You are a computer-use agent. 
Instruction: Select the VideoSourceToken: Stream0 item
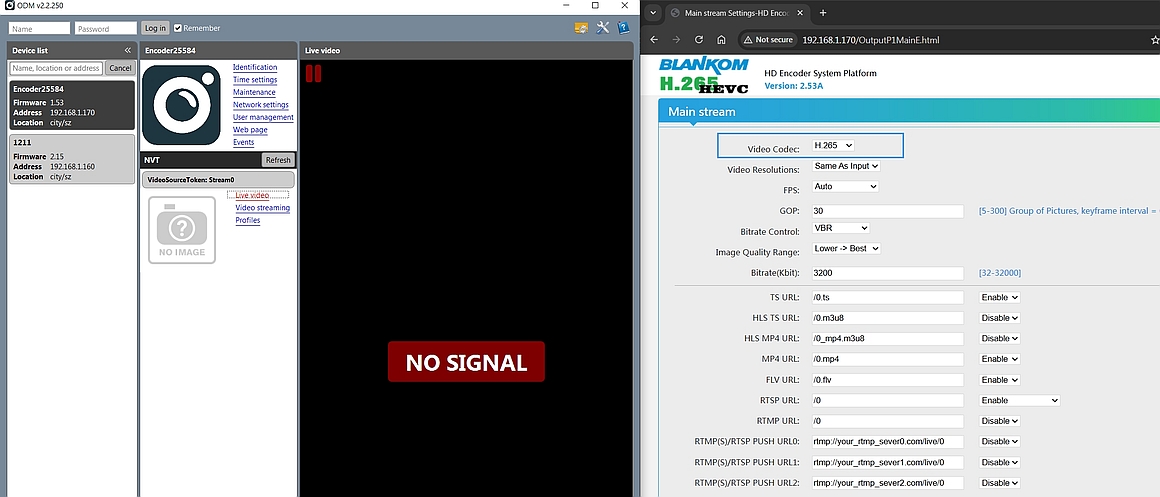pyautogui.click(x=218, y=180)
